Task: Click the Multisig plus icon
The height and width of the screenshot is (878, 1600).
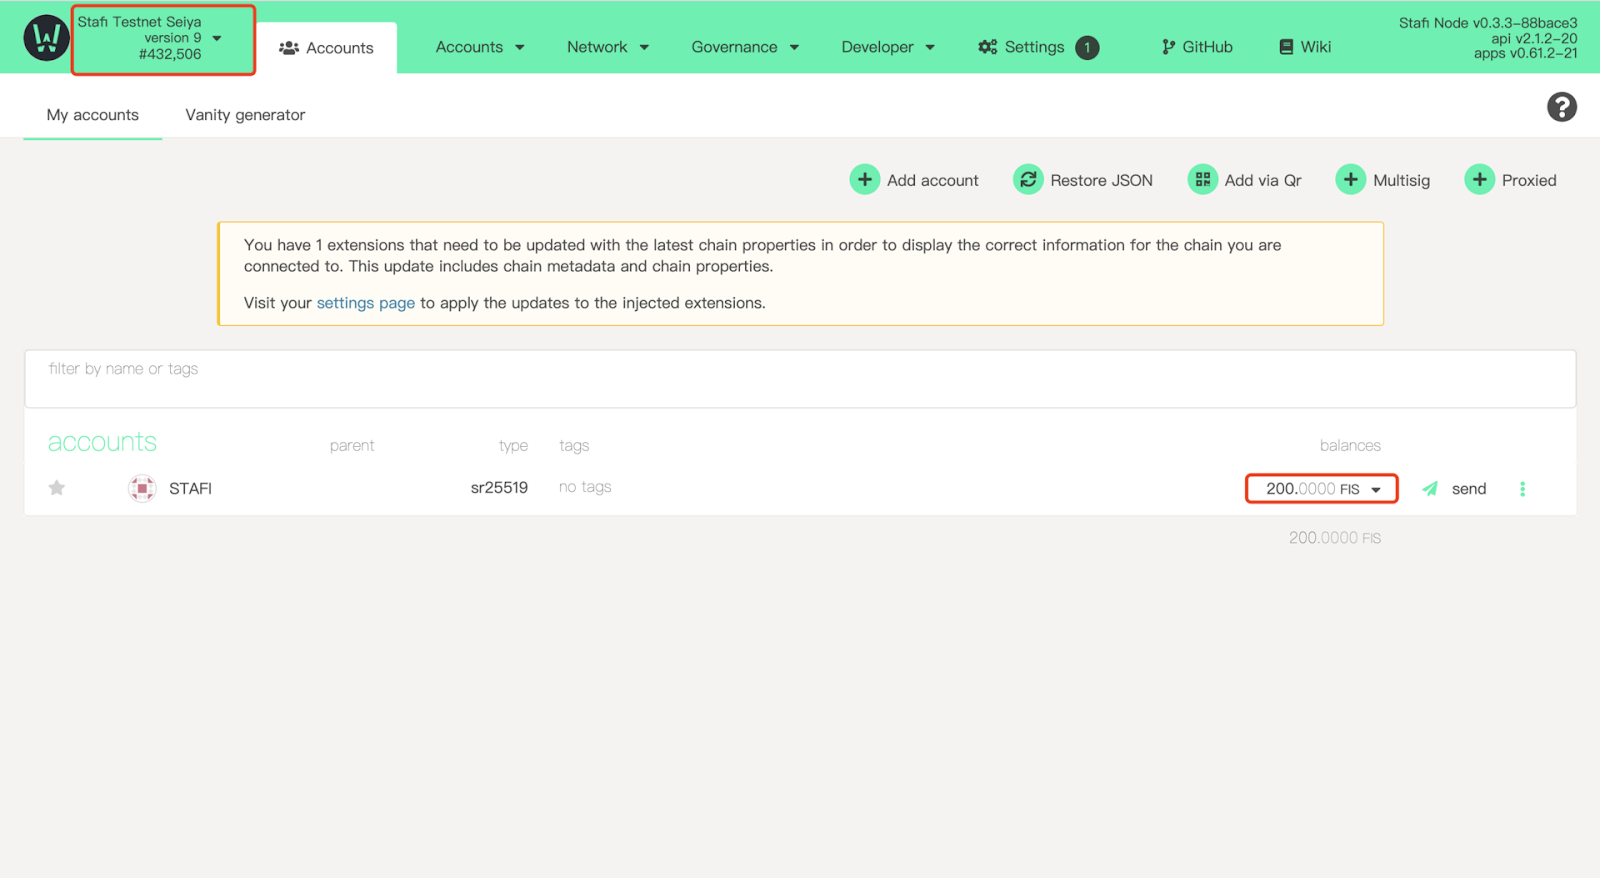Action: click(1351, 180)
